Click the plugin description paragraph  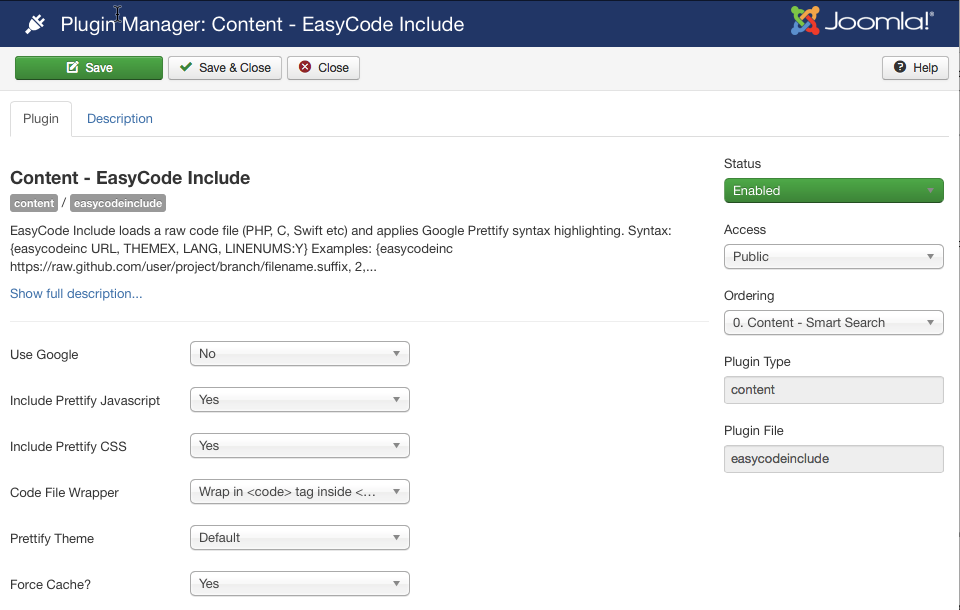[340, 249]
